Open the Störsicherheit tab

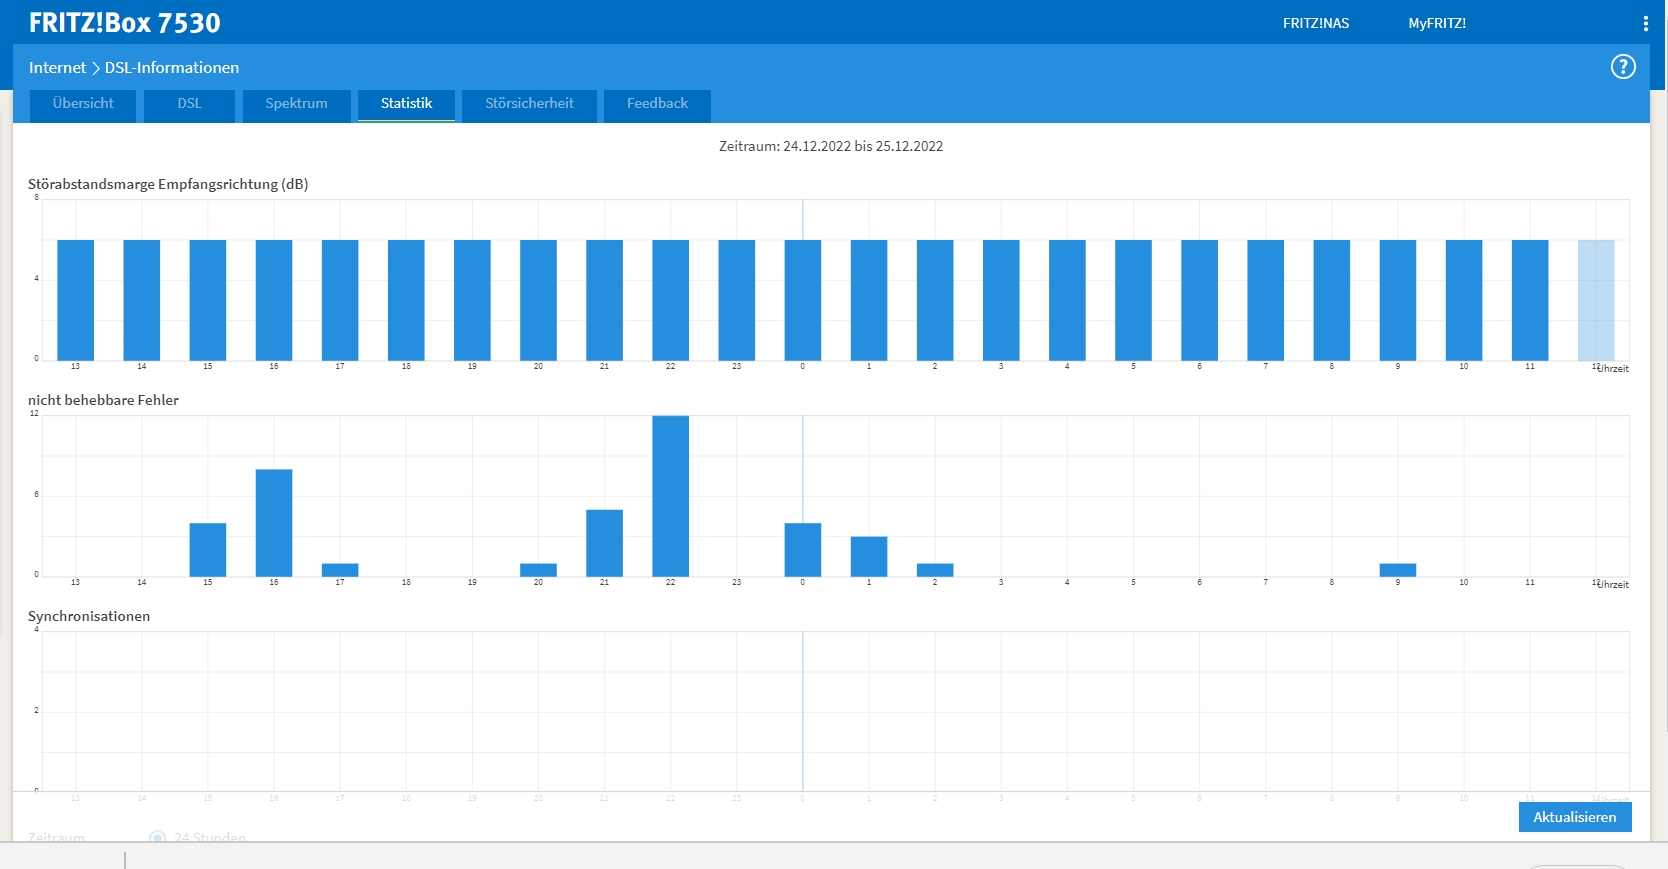click(x=529, y=104)
